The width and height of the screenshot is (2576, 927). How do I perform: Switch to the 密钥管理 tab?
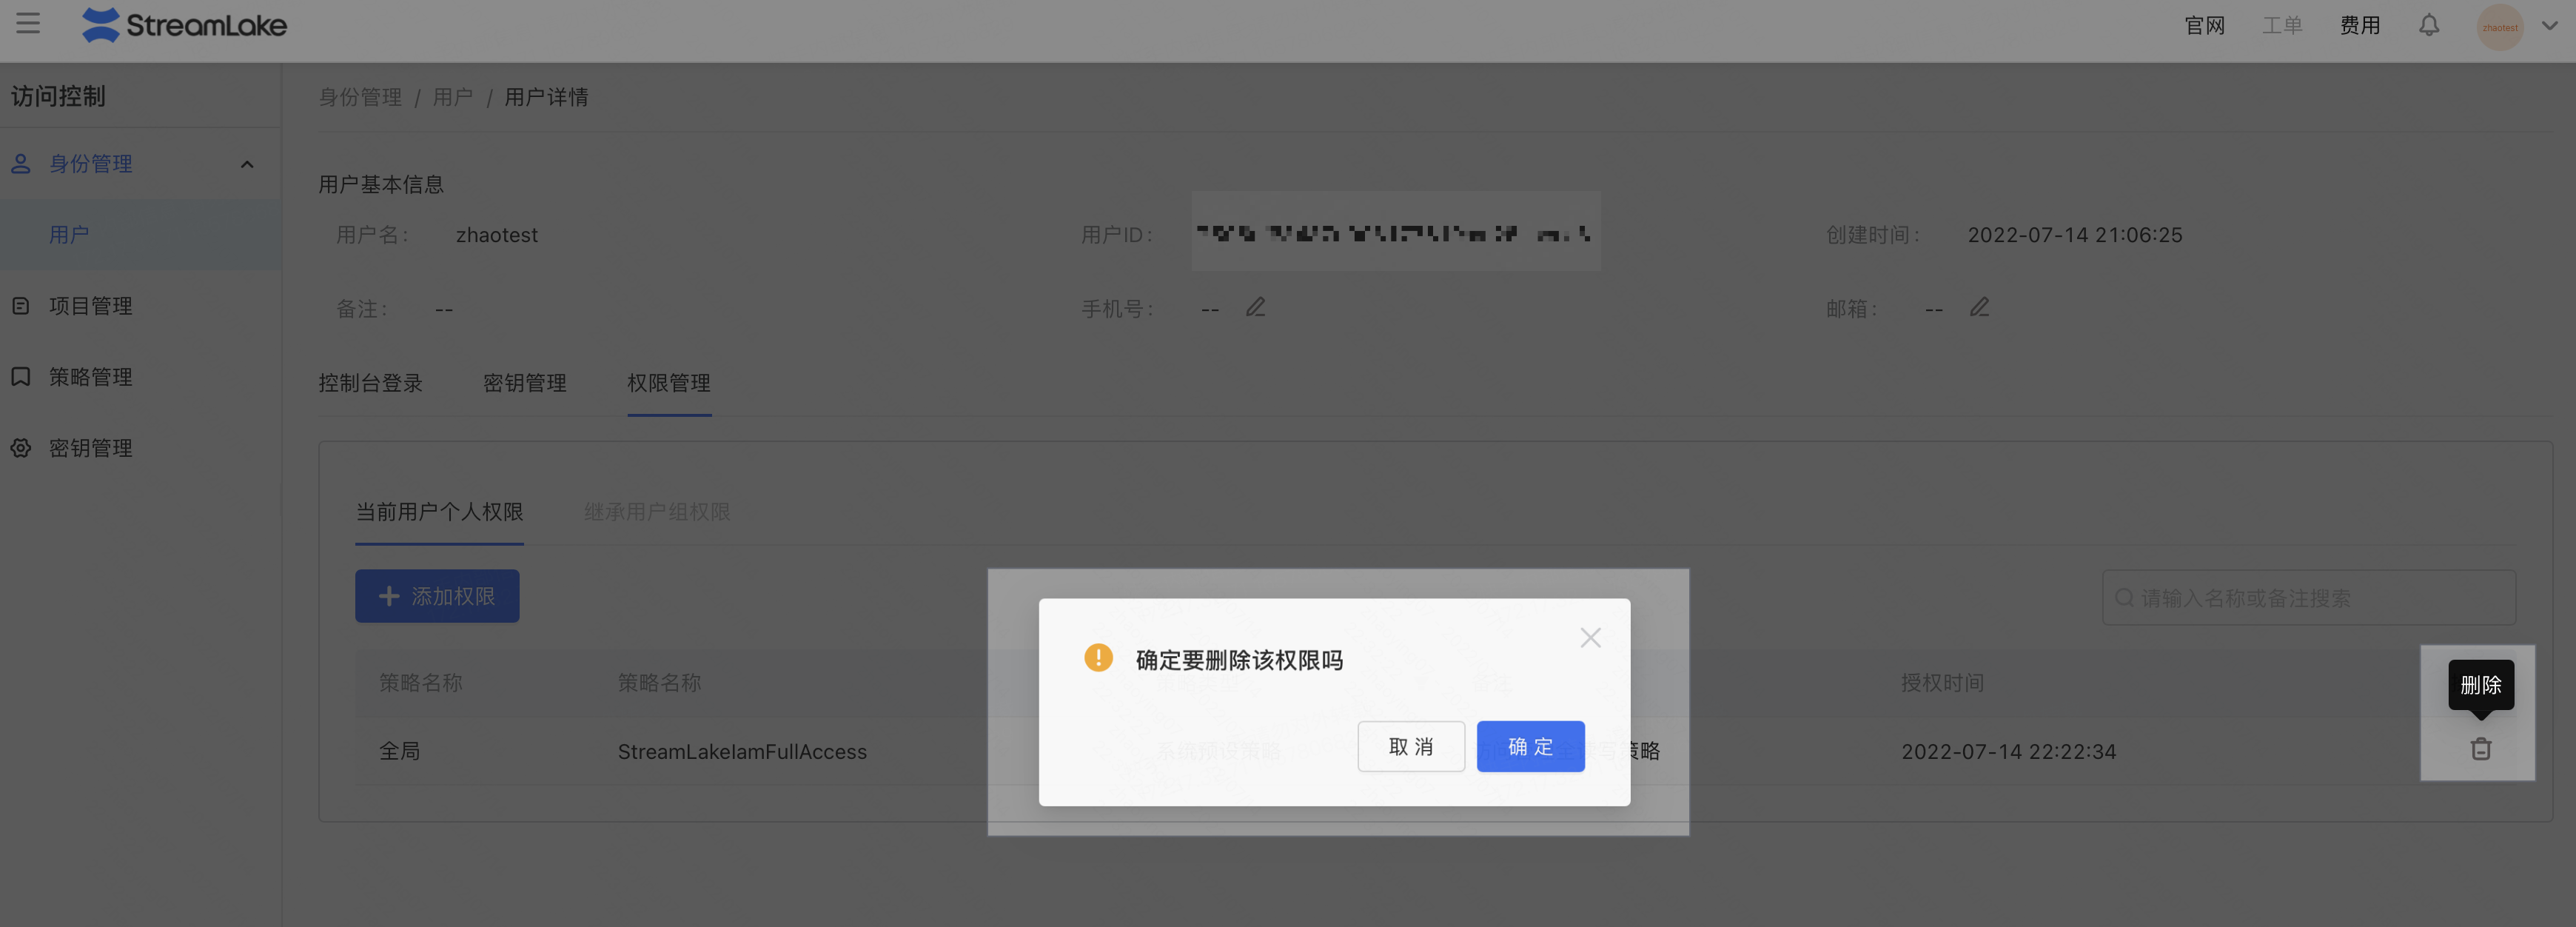[525, 383]
